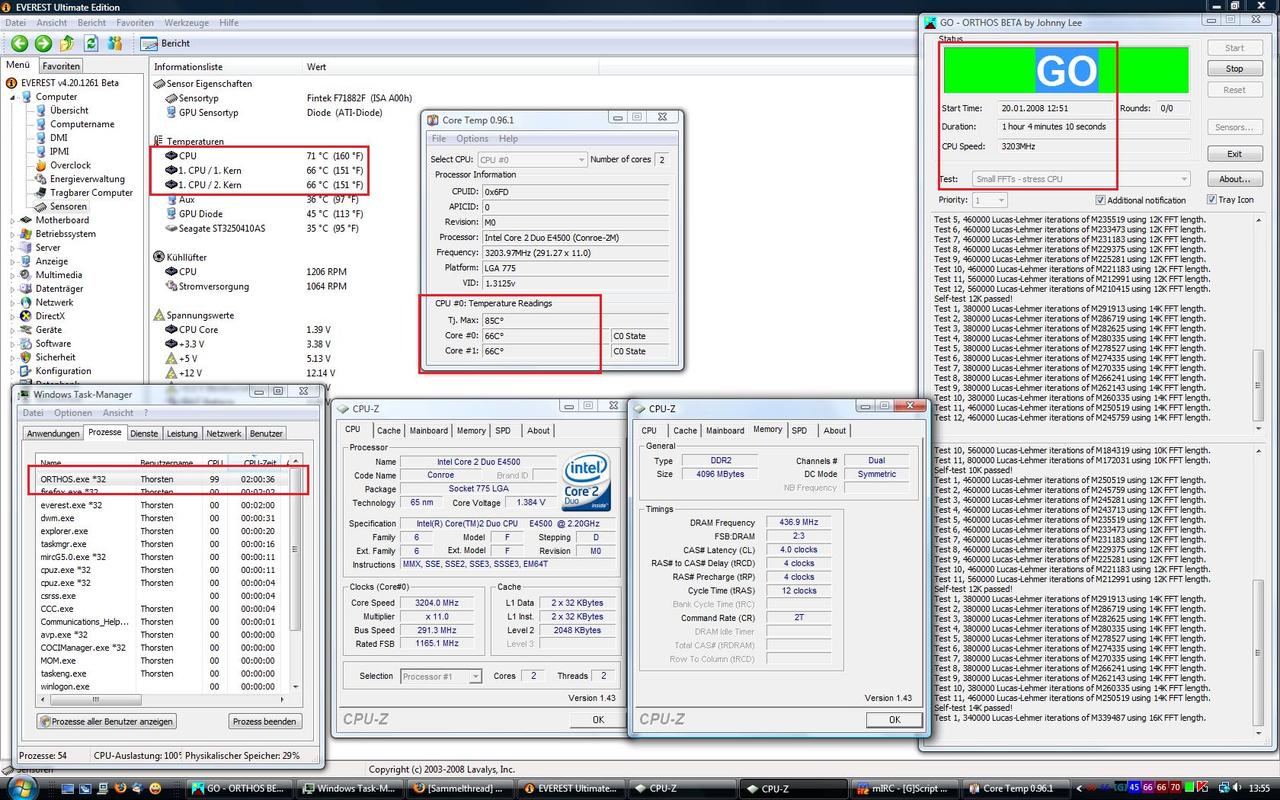This screenshot has width=1280, height=800.
Task: Expand the Netzwerk tree node
Action: click(x=13, y=302)
